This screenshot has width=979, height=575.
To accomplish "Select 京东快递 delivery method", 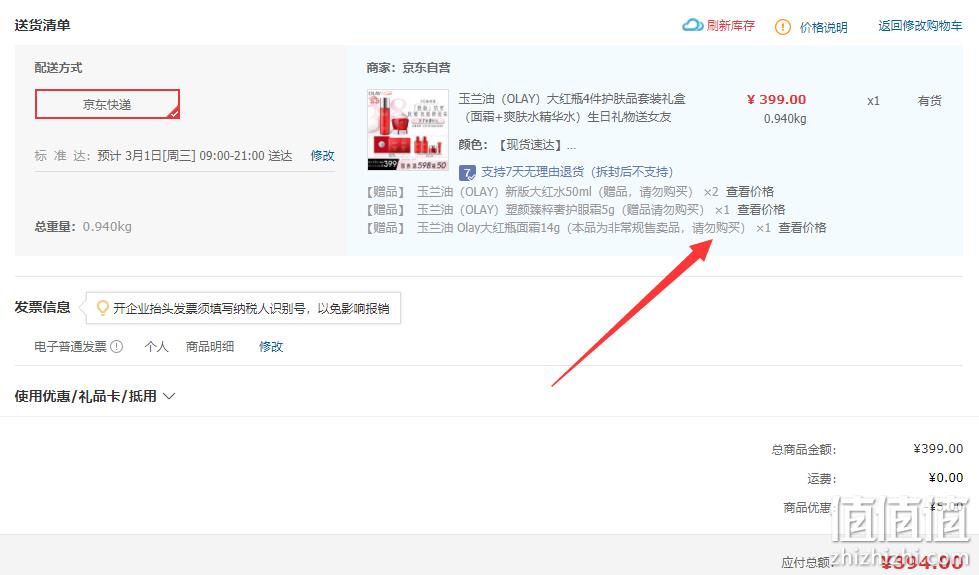I will point(107,104).
